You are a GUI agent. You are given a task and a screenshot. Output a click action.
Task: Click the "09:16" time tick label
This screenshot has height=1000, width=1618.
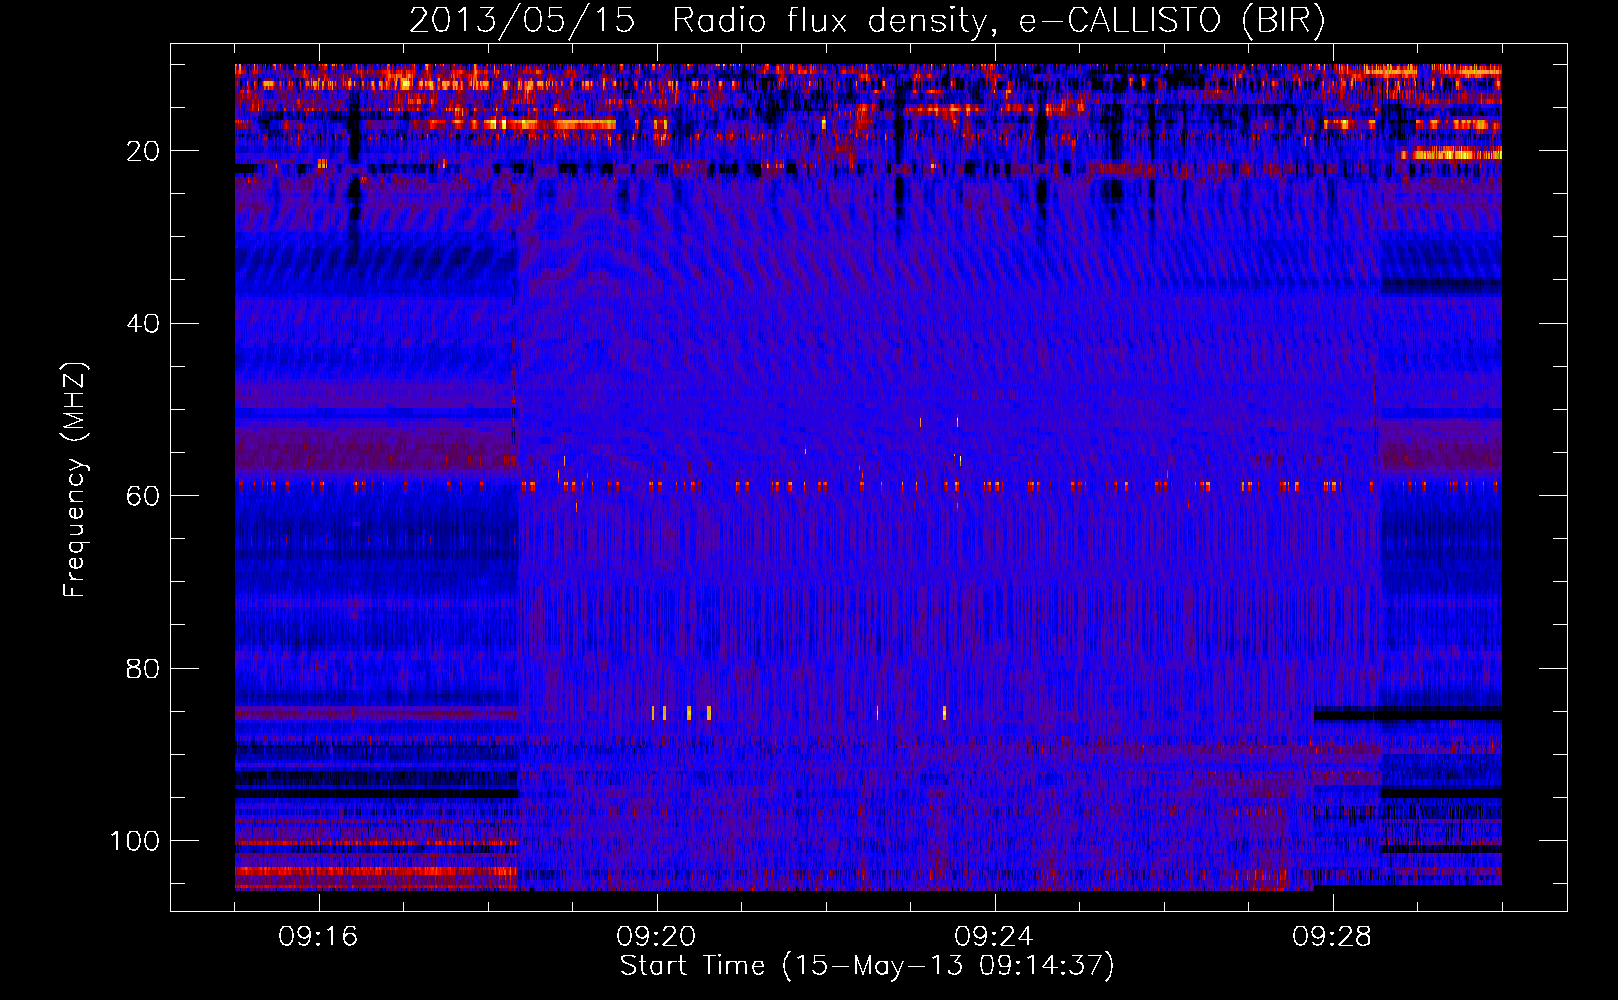click(x=318, y=937)
